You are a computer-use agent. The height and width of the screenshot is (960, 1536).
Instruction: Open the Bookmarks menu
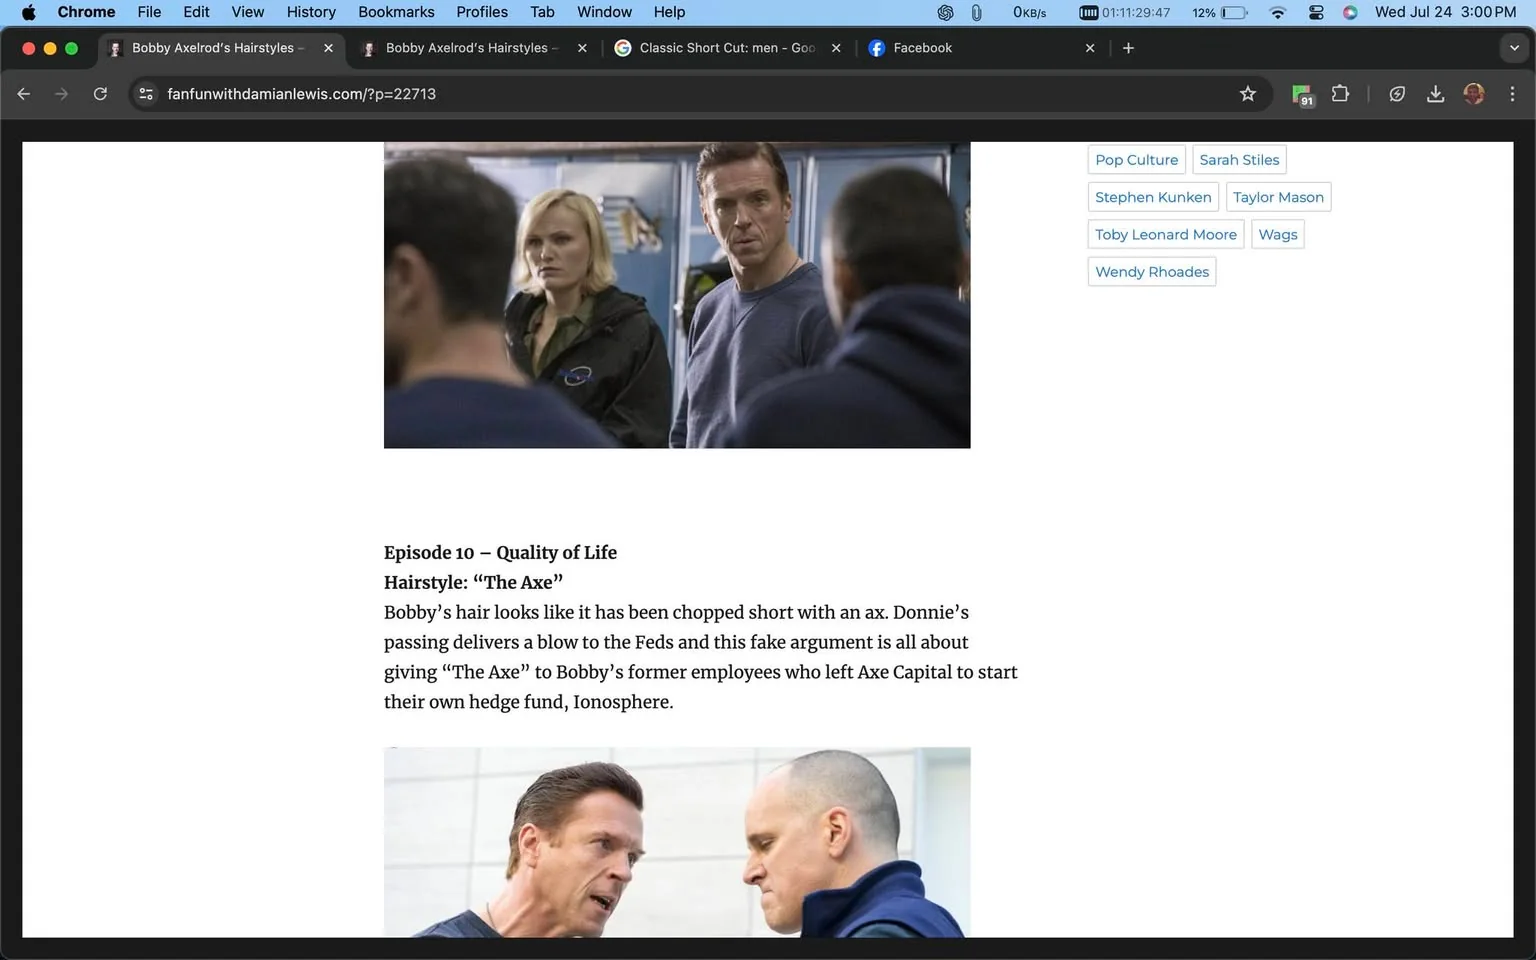click(x=396, y=12)
